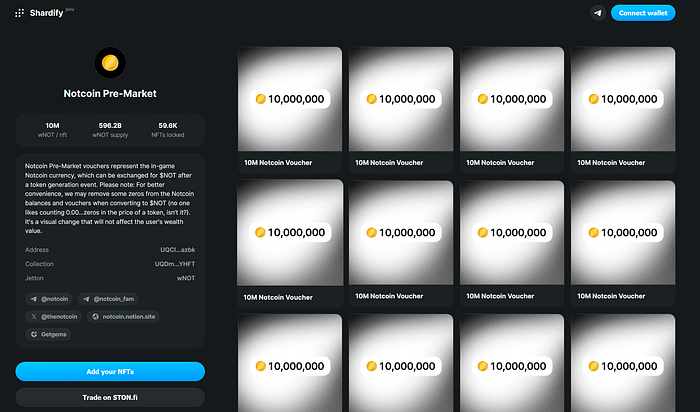Open Trade on STON.fi button
This screenshot has height=412, width=700.
(x=110, y=397)
